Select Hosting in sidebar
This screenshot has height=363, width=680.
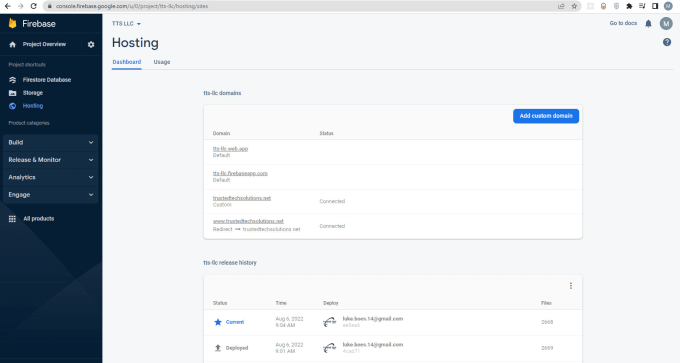(33, 106)
